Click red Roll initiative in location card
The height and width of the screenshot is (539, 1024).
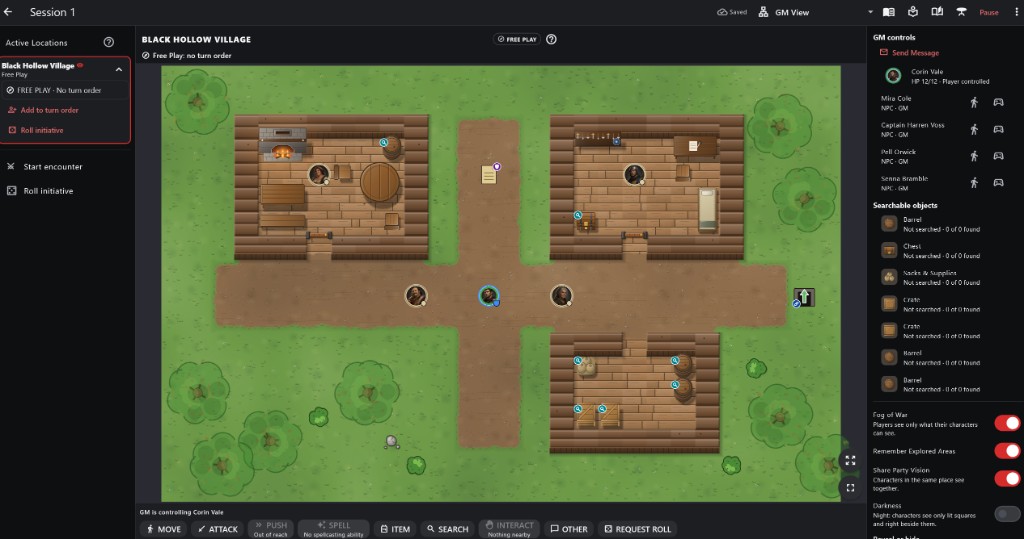click(x=36, y=130)
